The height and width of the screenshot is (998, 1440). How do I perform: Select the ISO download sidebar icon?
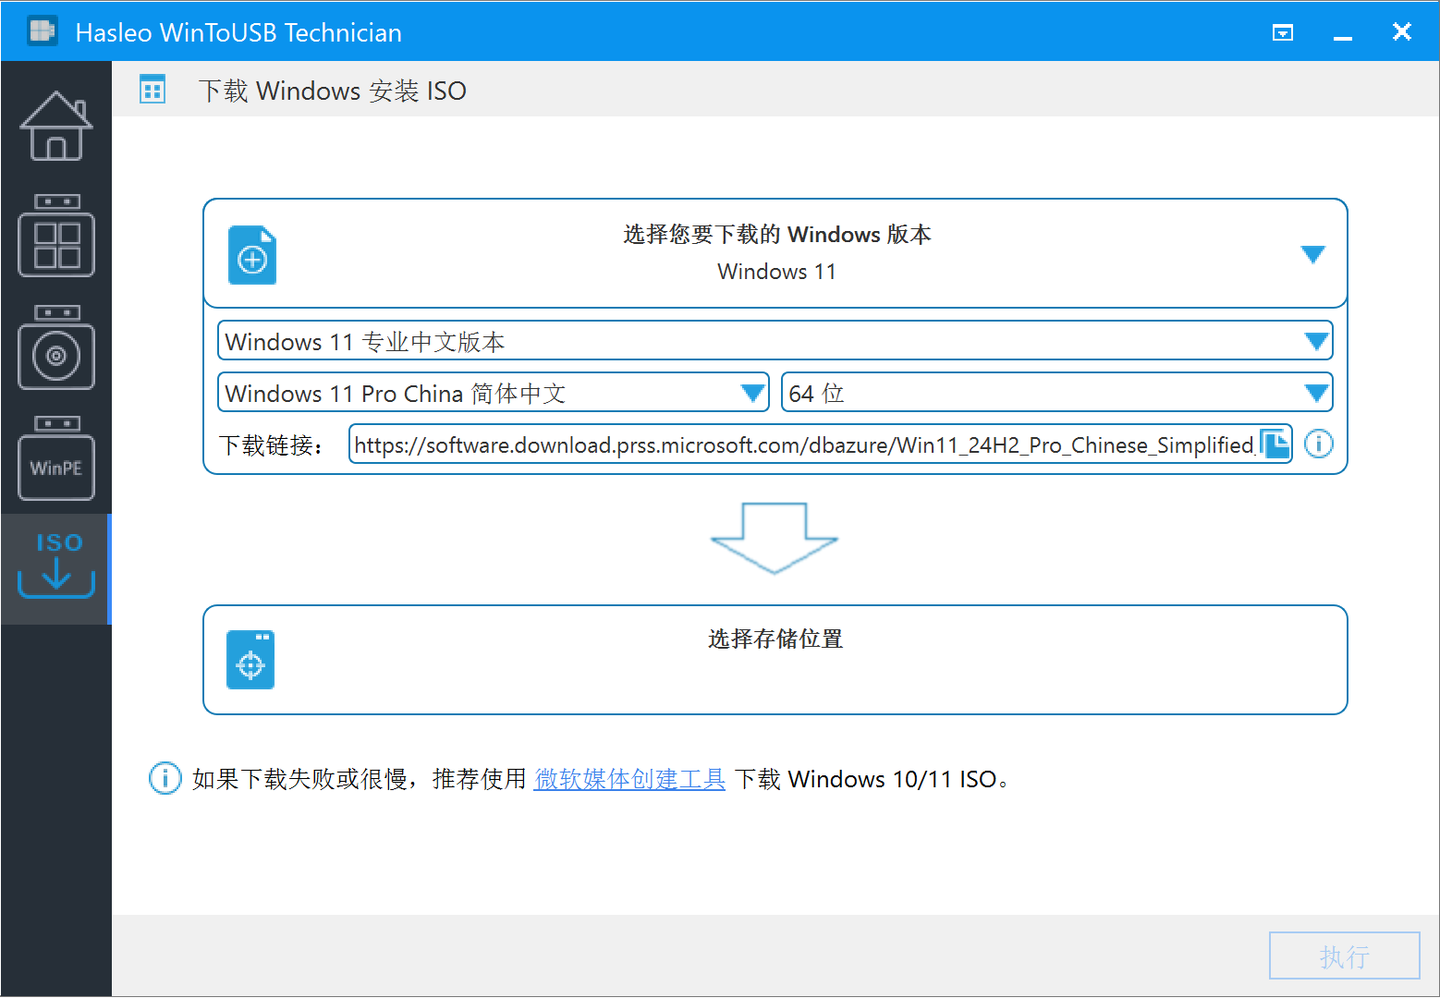coord(56,569)
